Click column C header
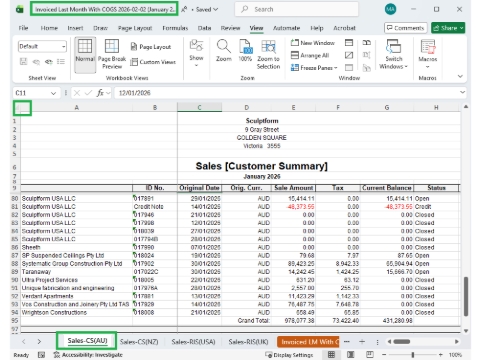This screenshot has height=360, width=480. (x=199, y=107)
